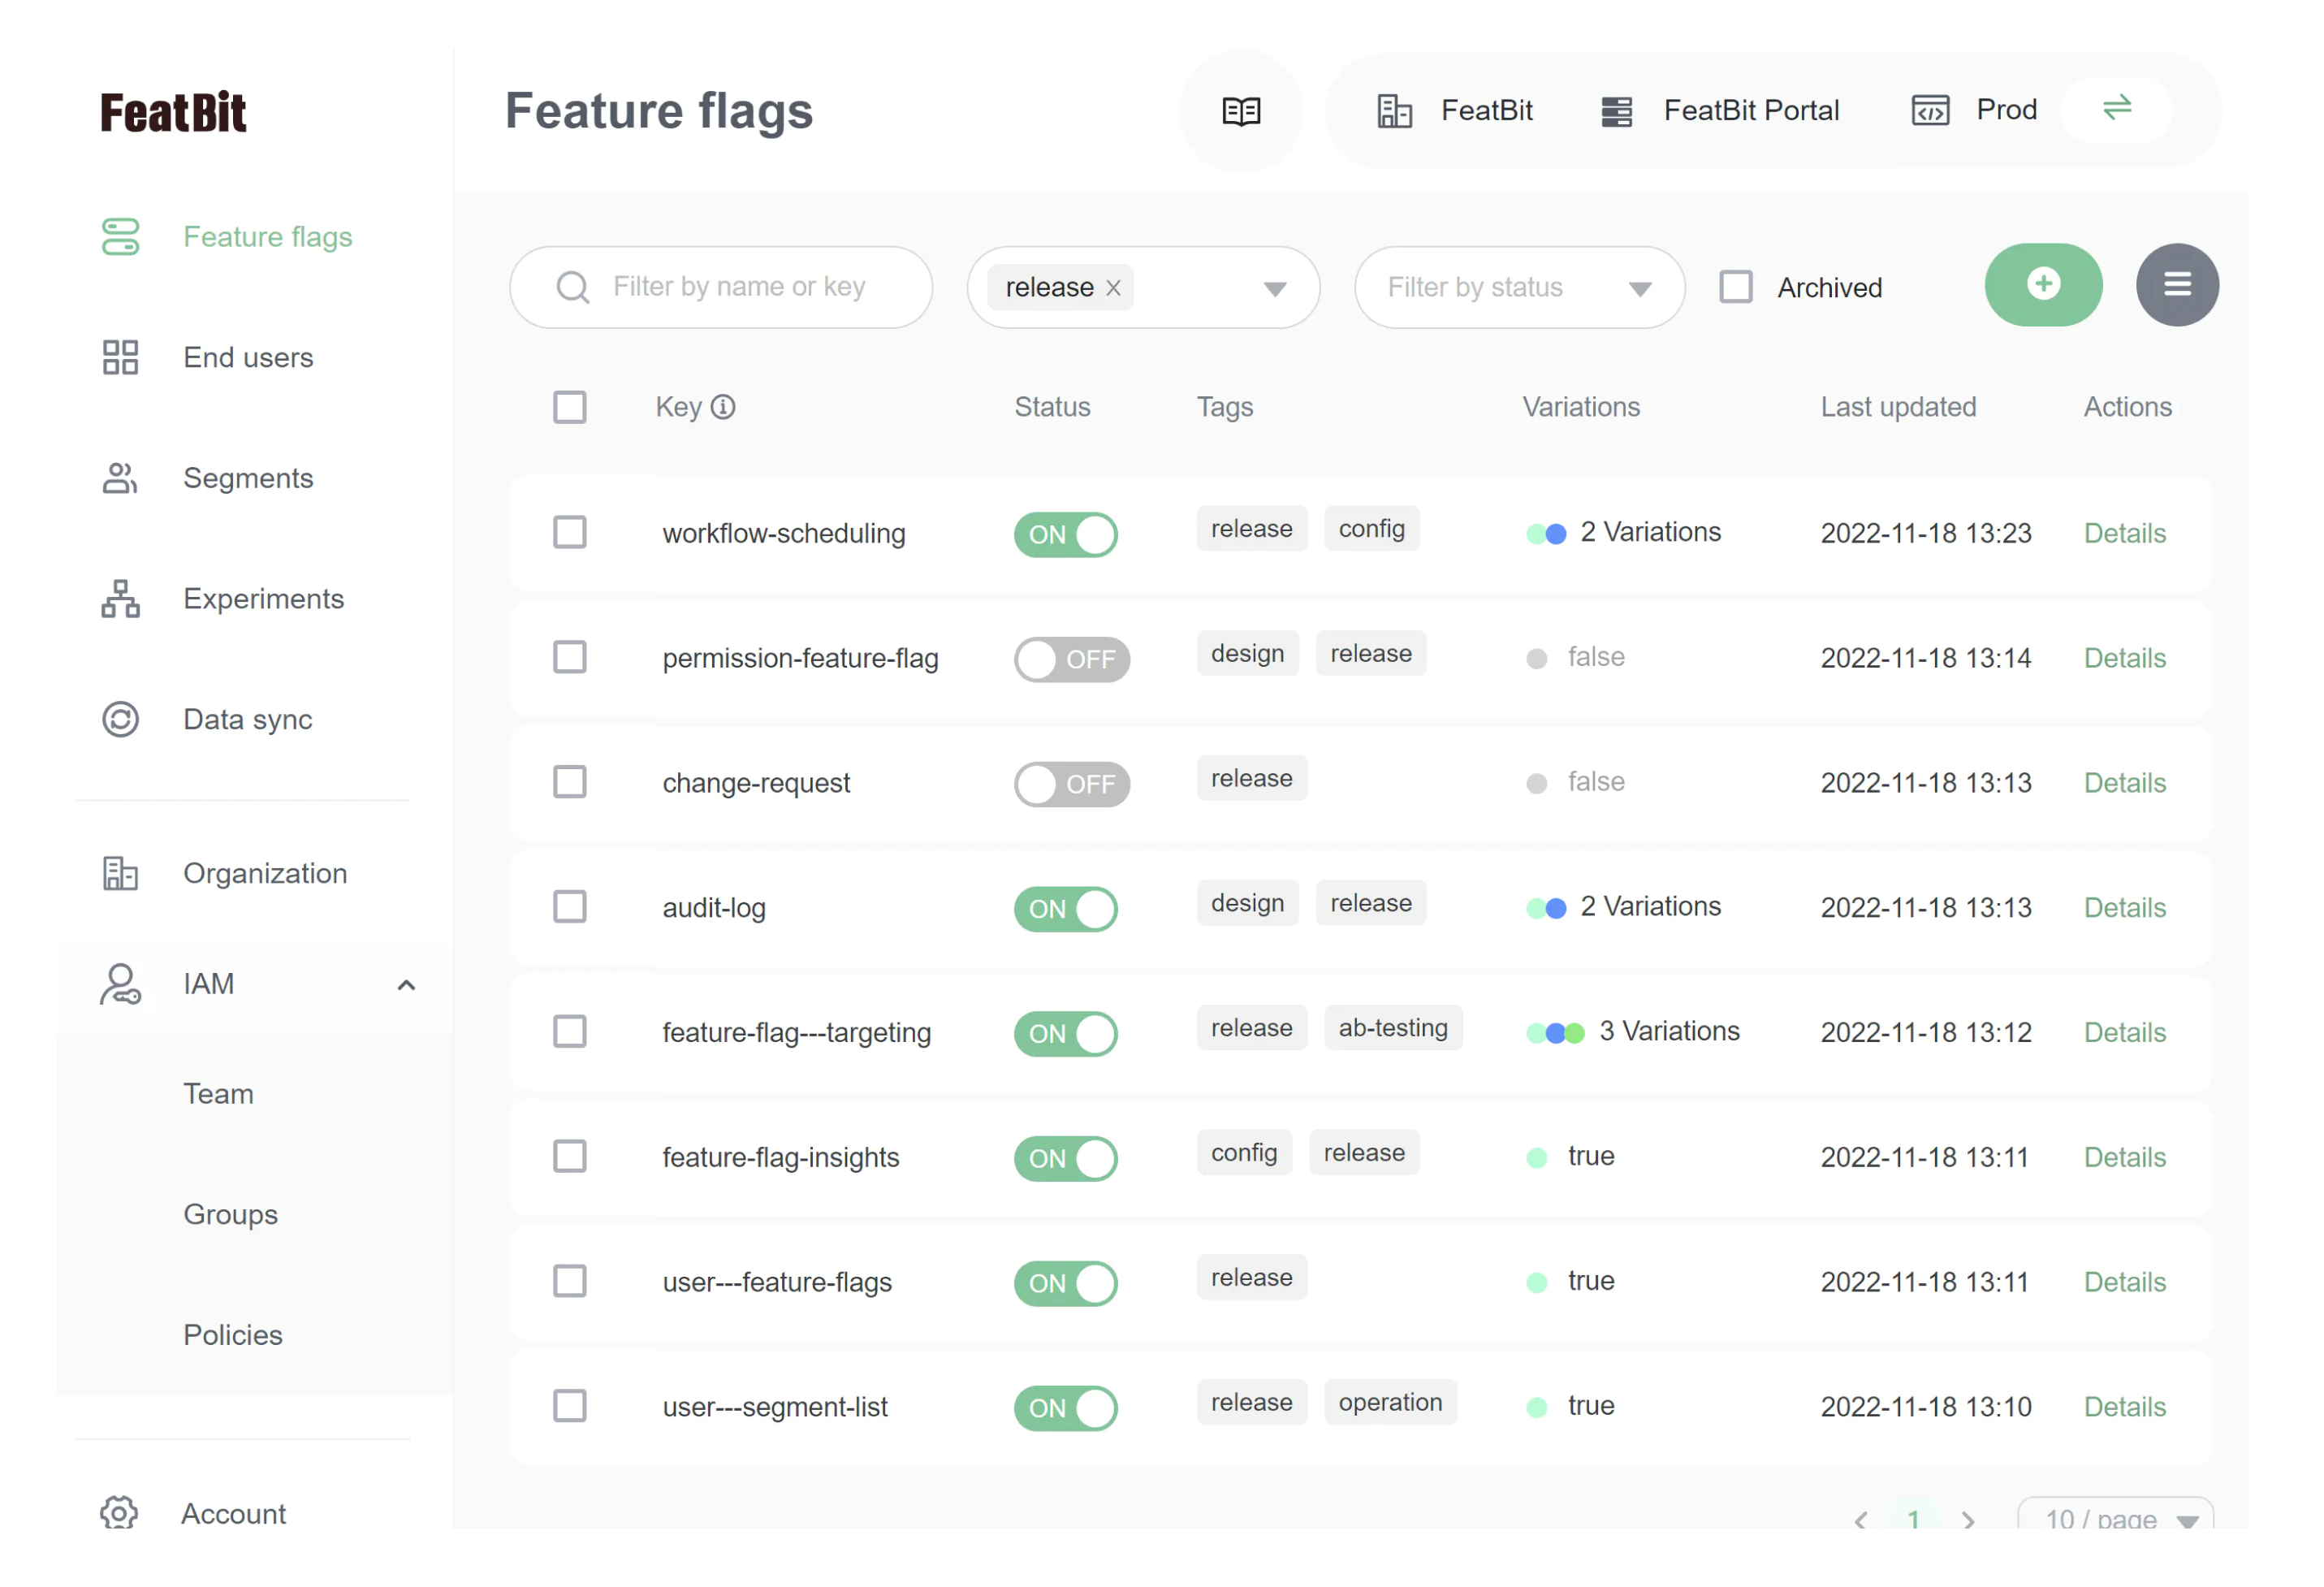2324x1587 pixels.
Task: Open Details for audit-log
Action: pyautogui.click(x=2125, y=908)
